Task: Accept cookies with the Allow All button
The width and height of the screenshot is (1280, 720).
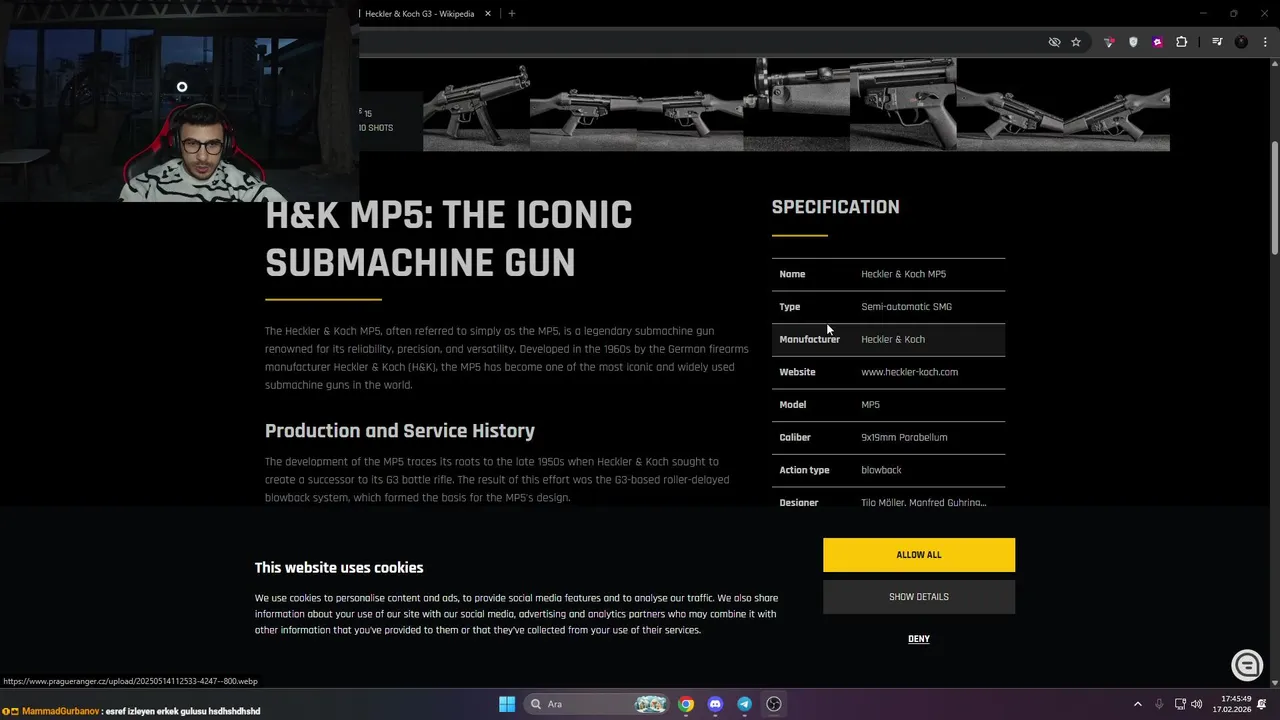Action: [x=919, y=555]
